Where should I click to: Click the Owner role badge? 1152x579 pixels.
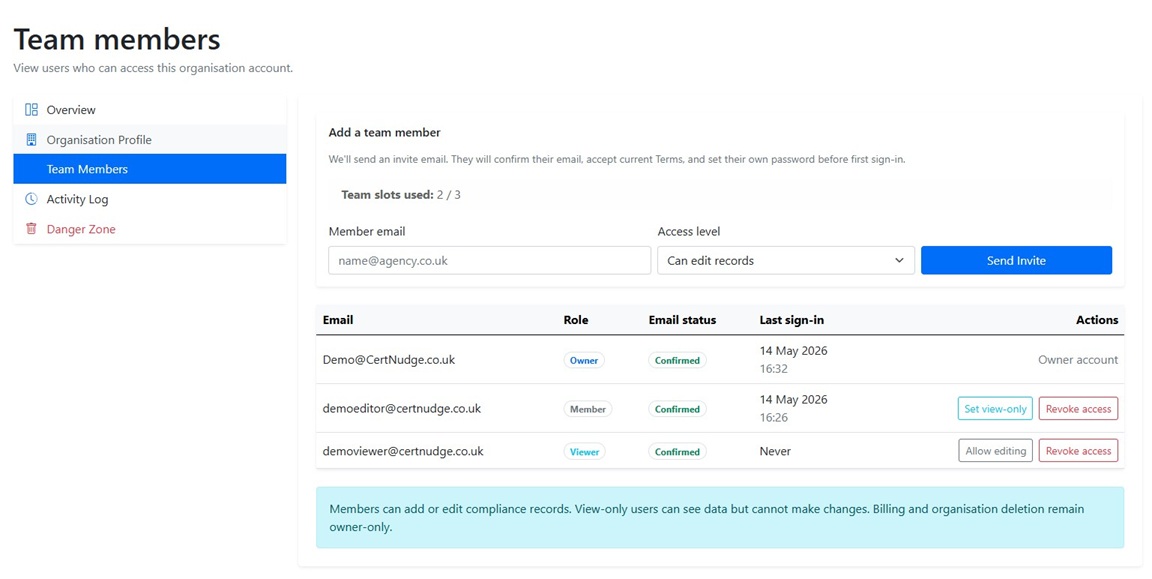coord(584,361)
